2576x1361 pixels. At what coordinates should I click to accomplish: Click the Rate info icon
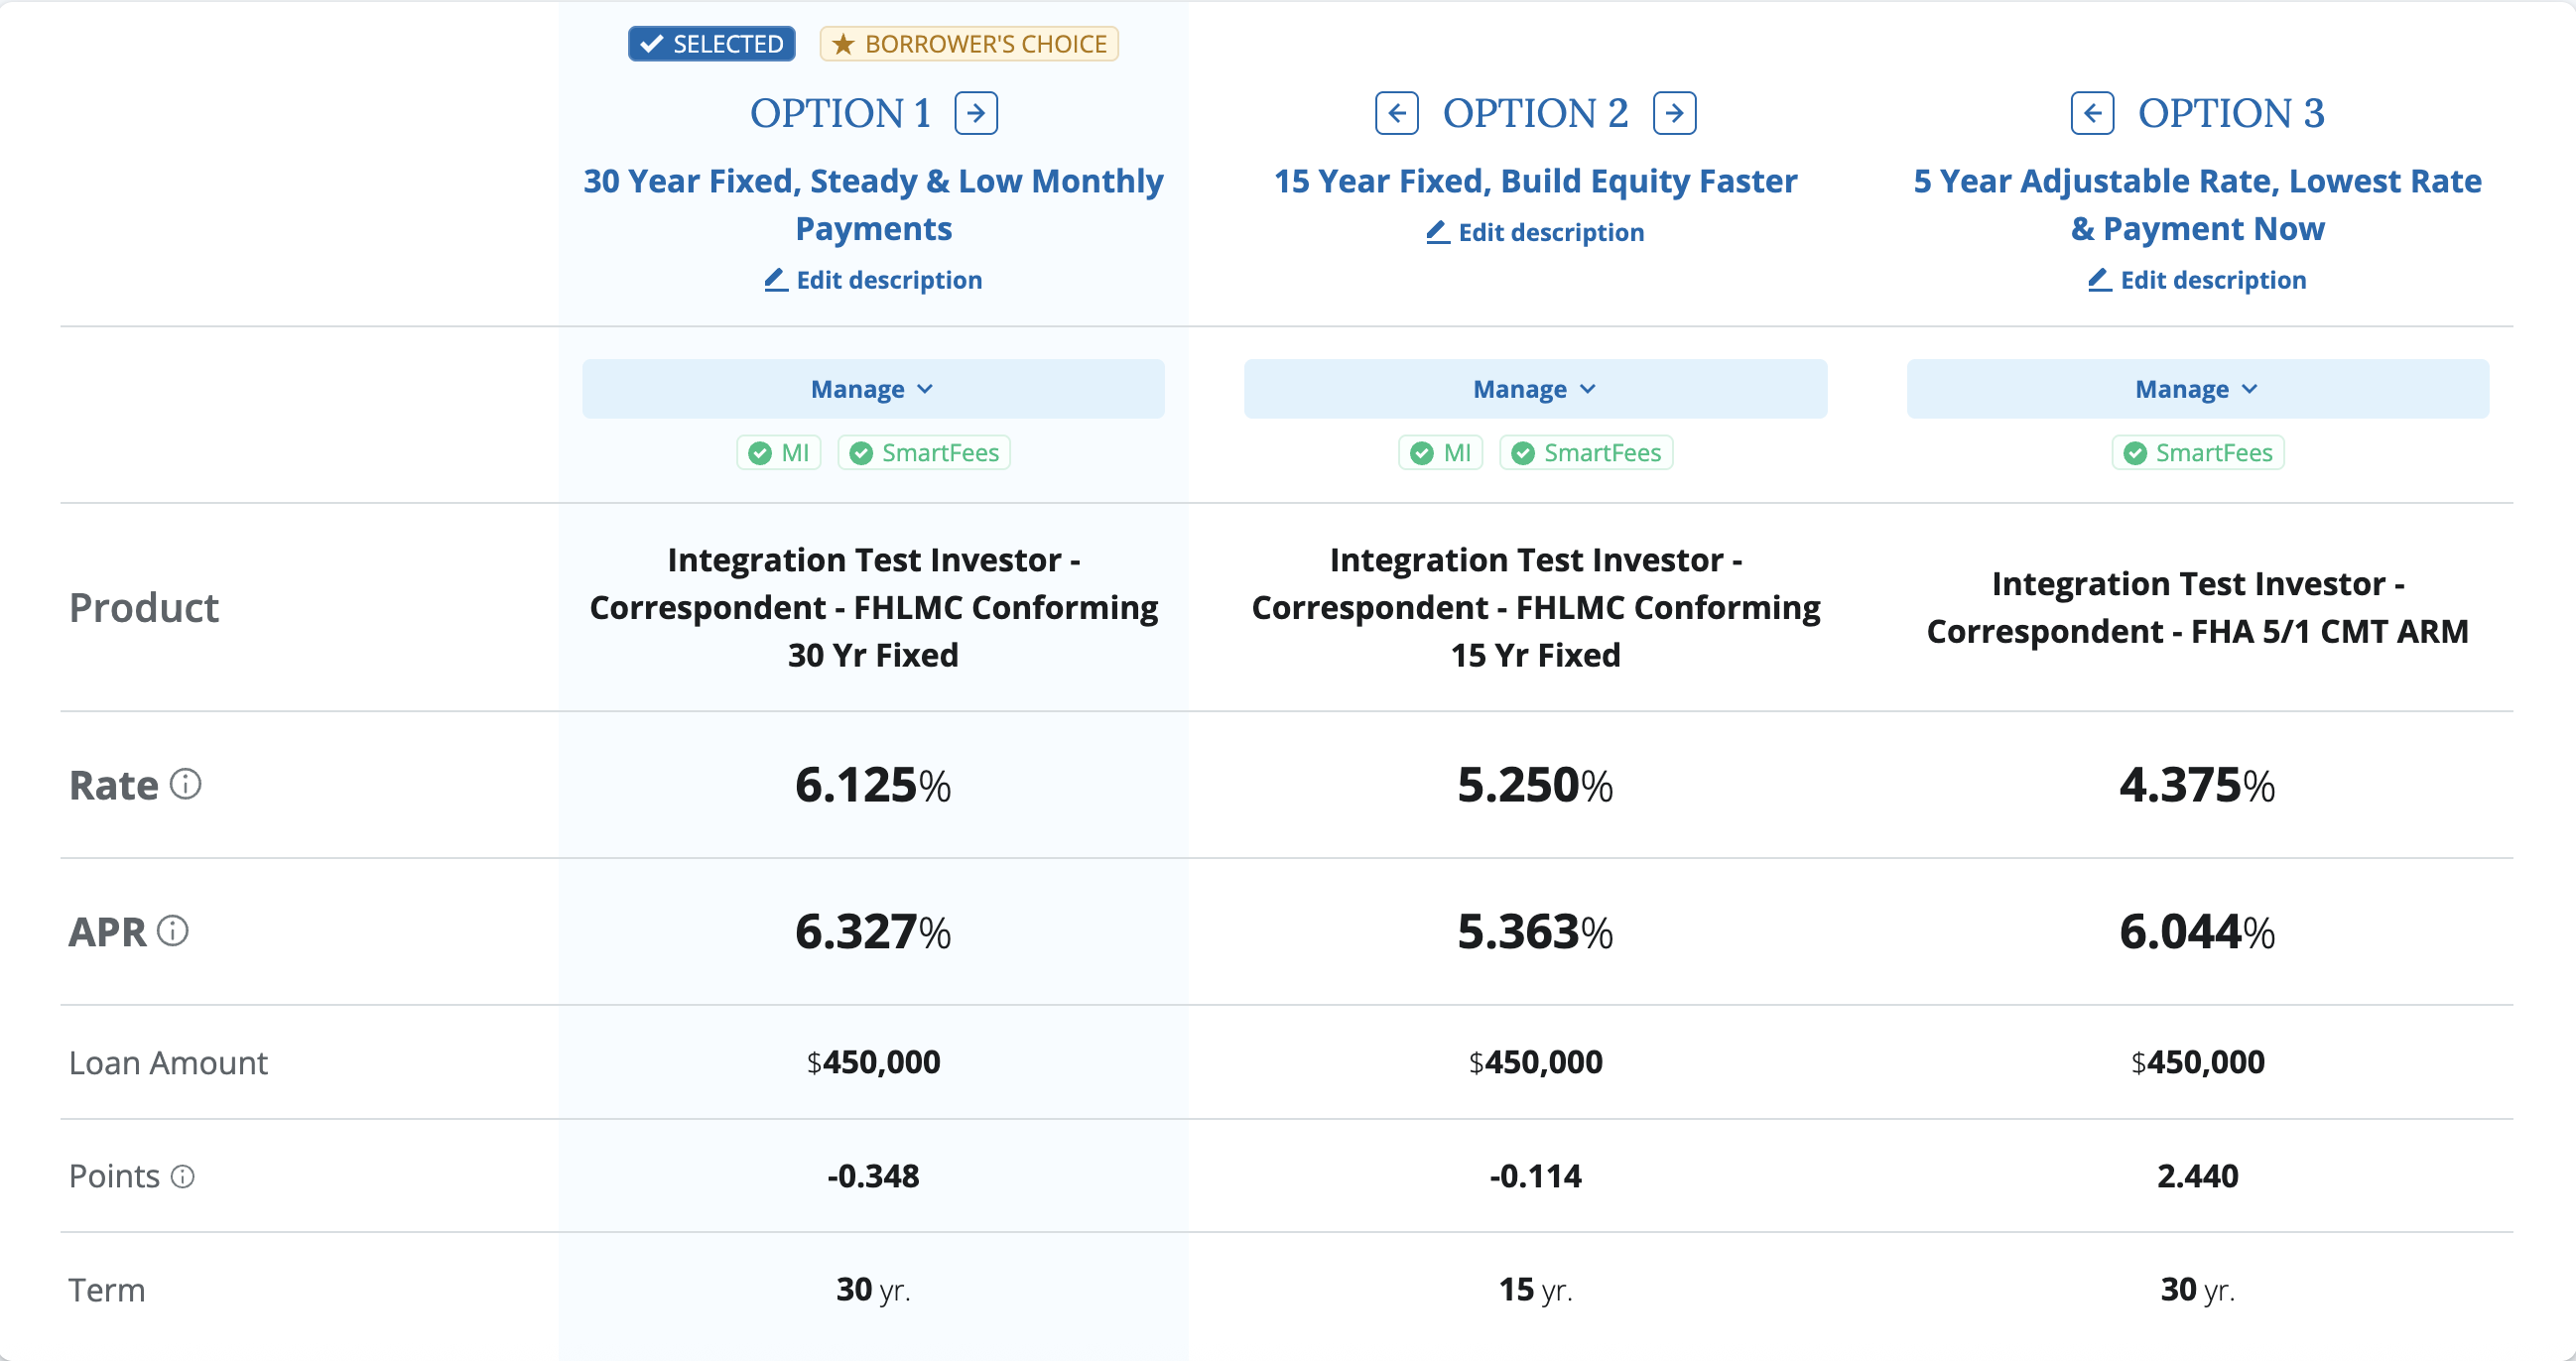(185, 784)
